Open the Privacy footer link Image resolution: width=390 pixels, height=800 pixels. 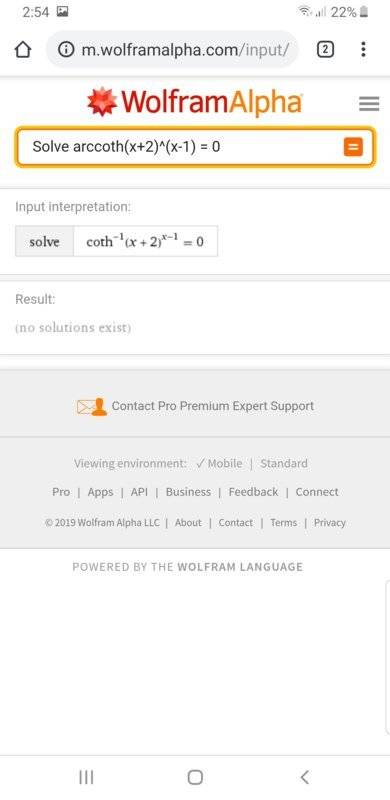pos(330,522)
